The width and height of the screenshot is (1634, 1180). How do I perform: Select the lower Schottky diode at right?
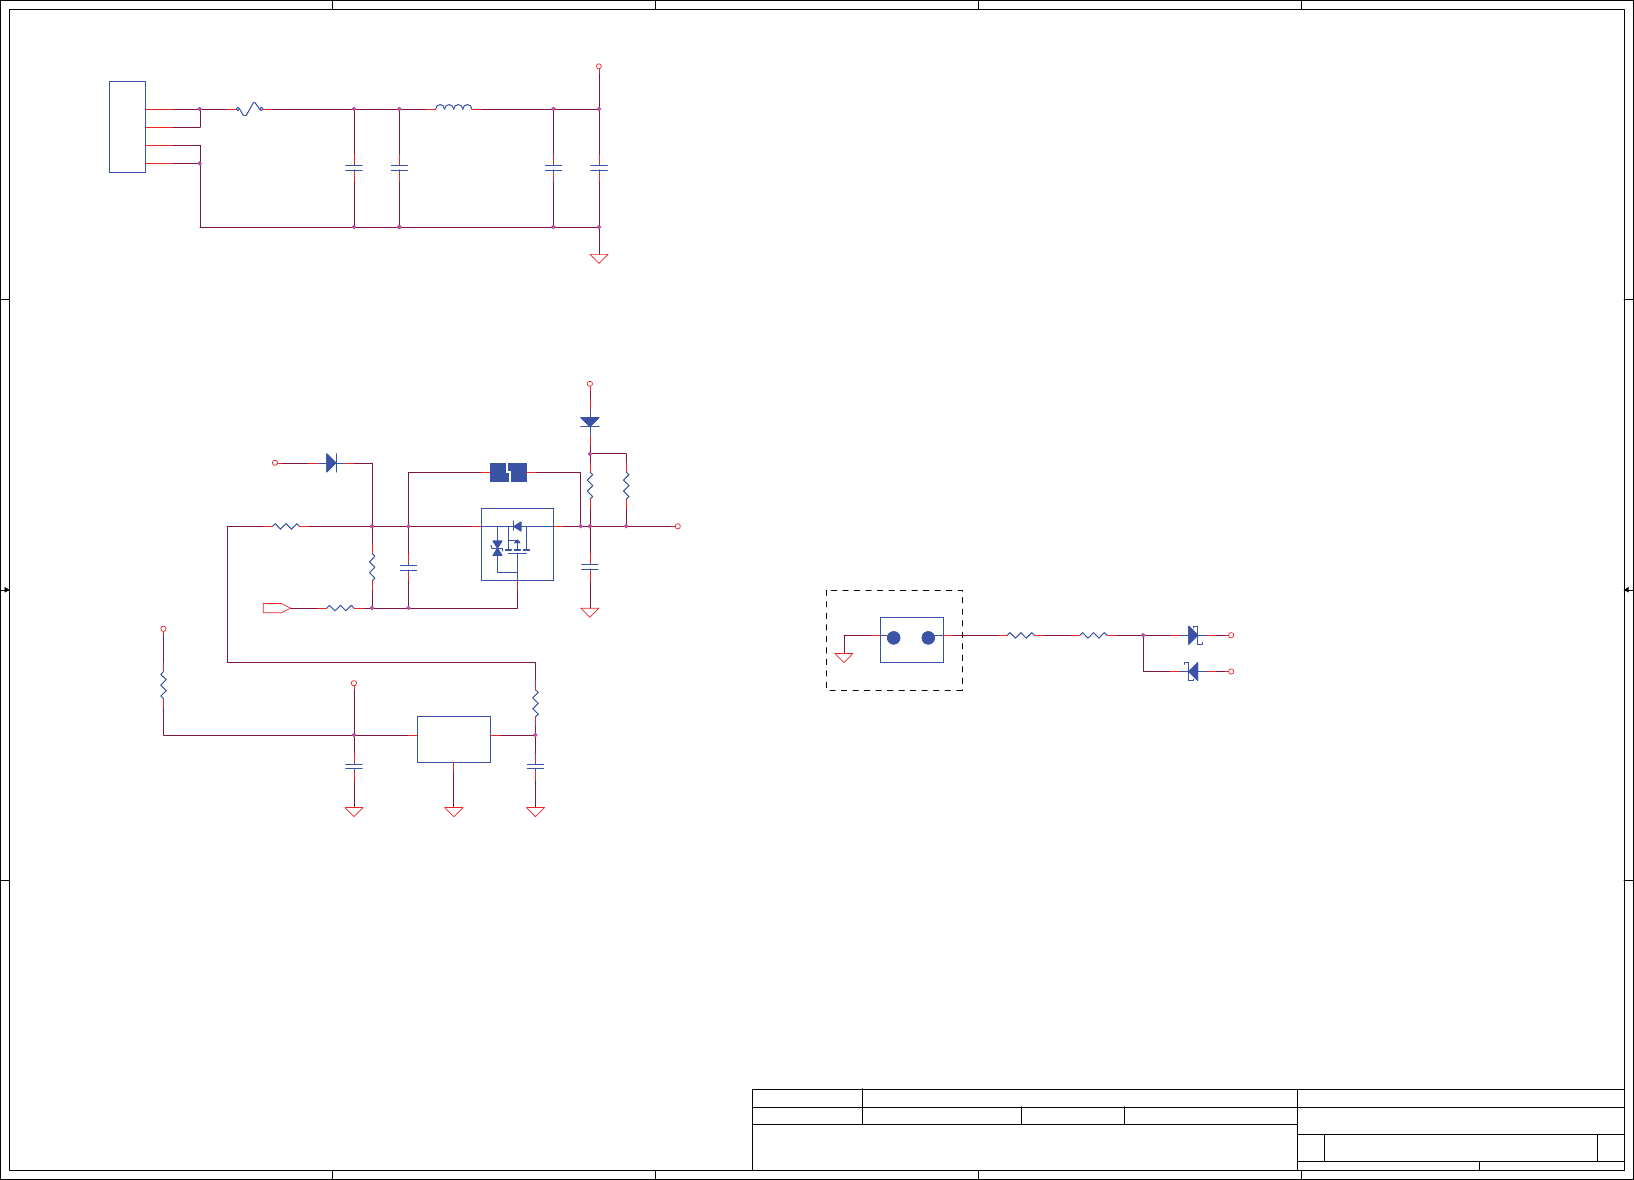coord(1192,671)
